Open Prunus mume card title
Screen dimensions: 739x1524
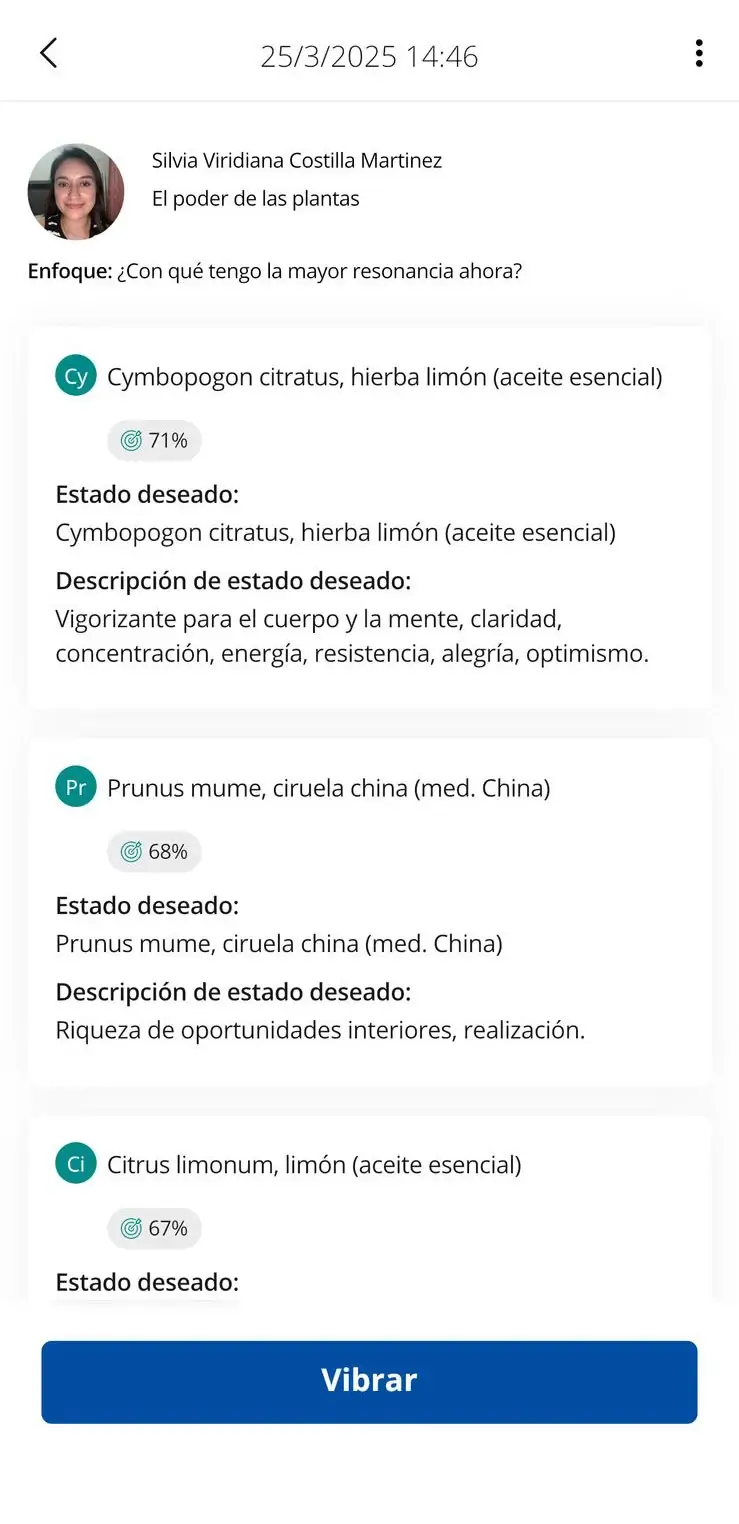pos(328,788)
